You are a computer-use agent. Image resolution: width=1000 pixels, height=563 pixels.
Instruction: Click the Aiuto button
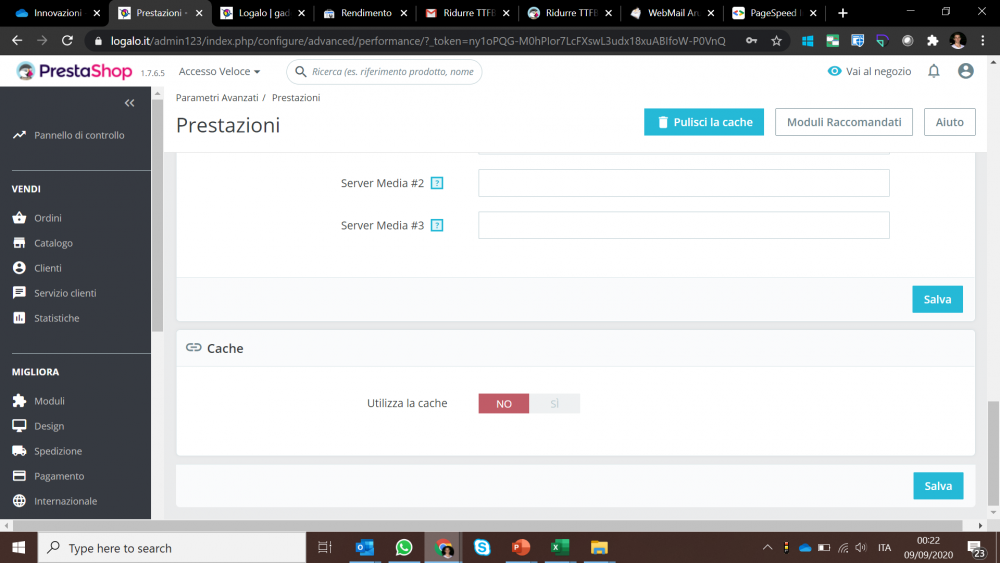click(x=950, y=122)
